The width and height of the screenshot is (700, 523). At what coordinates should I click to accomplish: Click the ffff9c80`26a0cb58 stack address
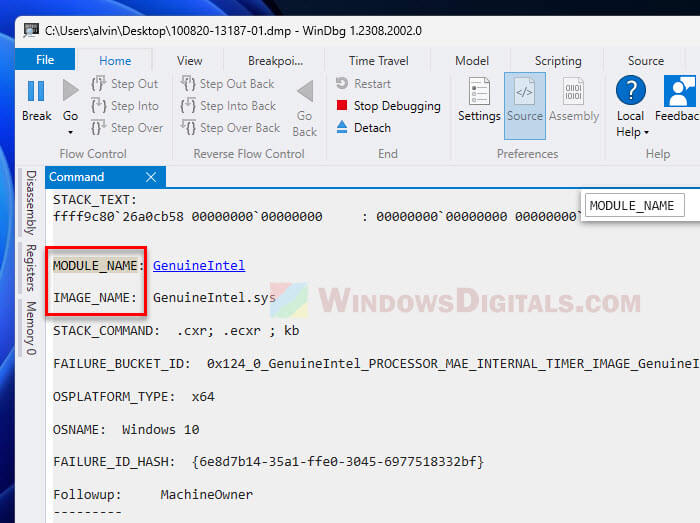point(118,217)
